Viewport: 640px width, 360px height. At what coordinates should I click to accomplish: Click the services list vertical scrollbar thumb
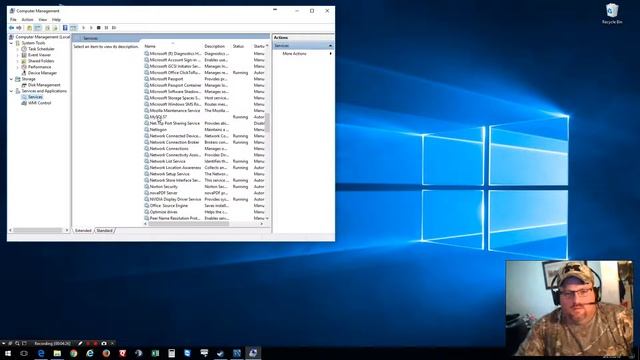pyautogui.click(x=267, y=122)
